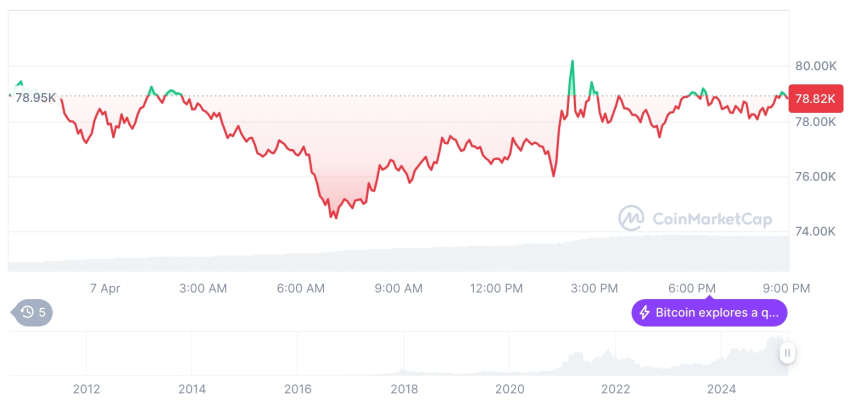Click the history events badge showing 5

pos(33,313)
